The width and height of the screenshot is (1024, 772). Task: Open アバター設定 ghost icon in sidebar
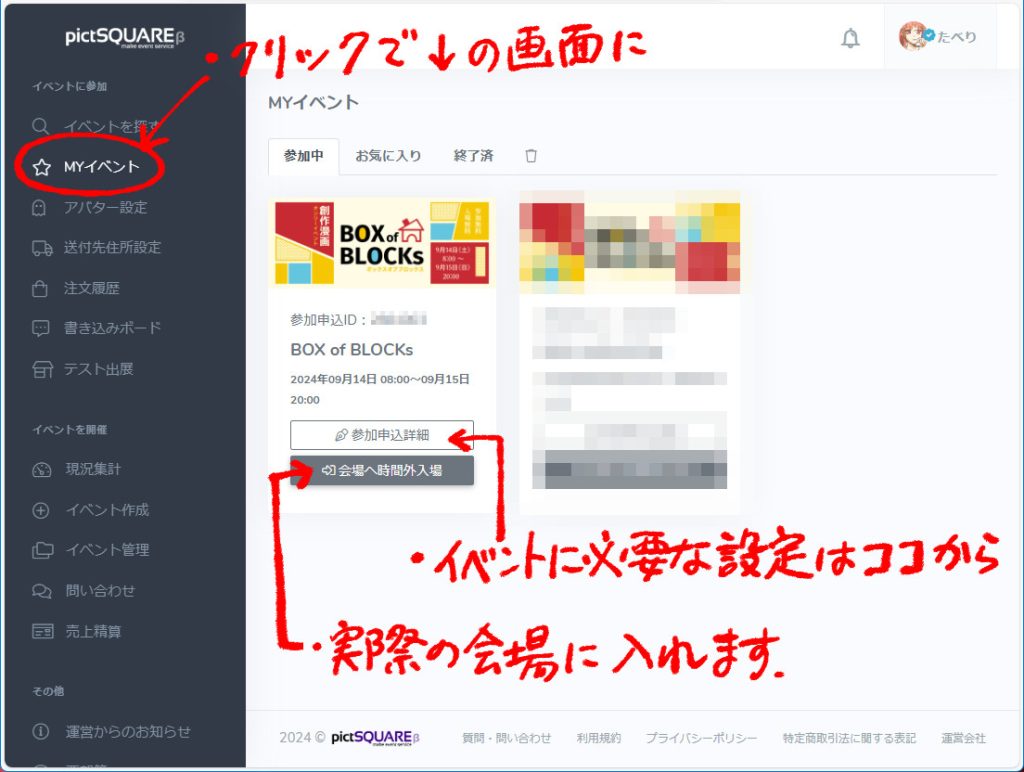pos(41,208)
